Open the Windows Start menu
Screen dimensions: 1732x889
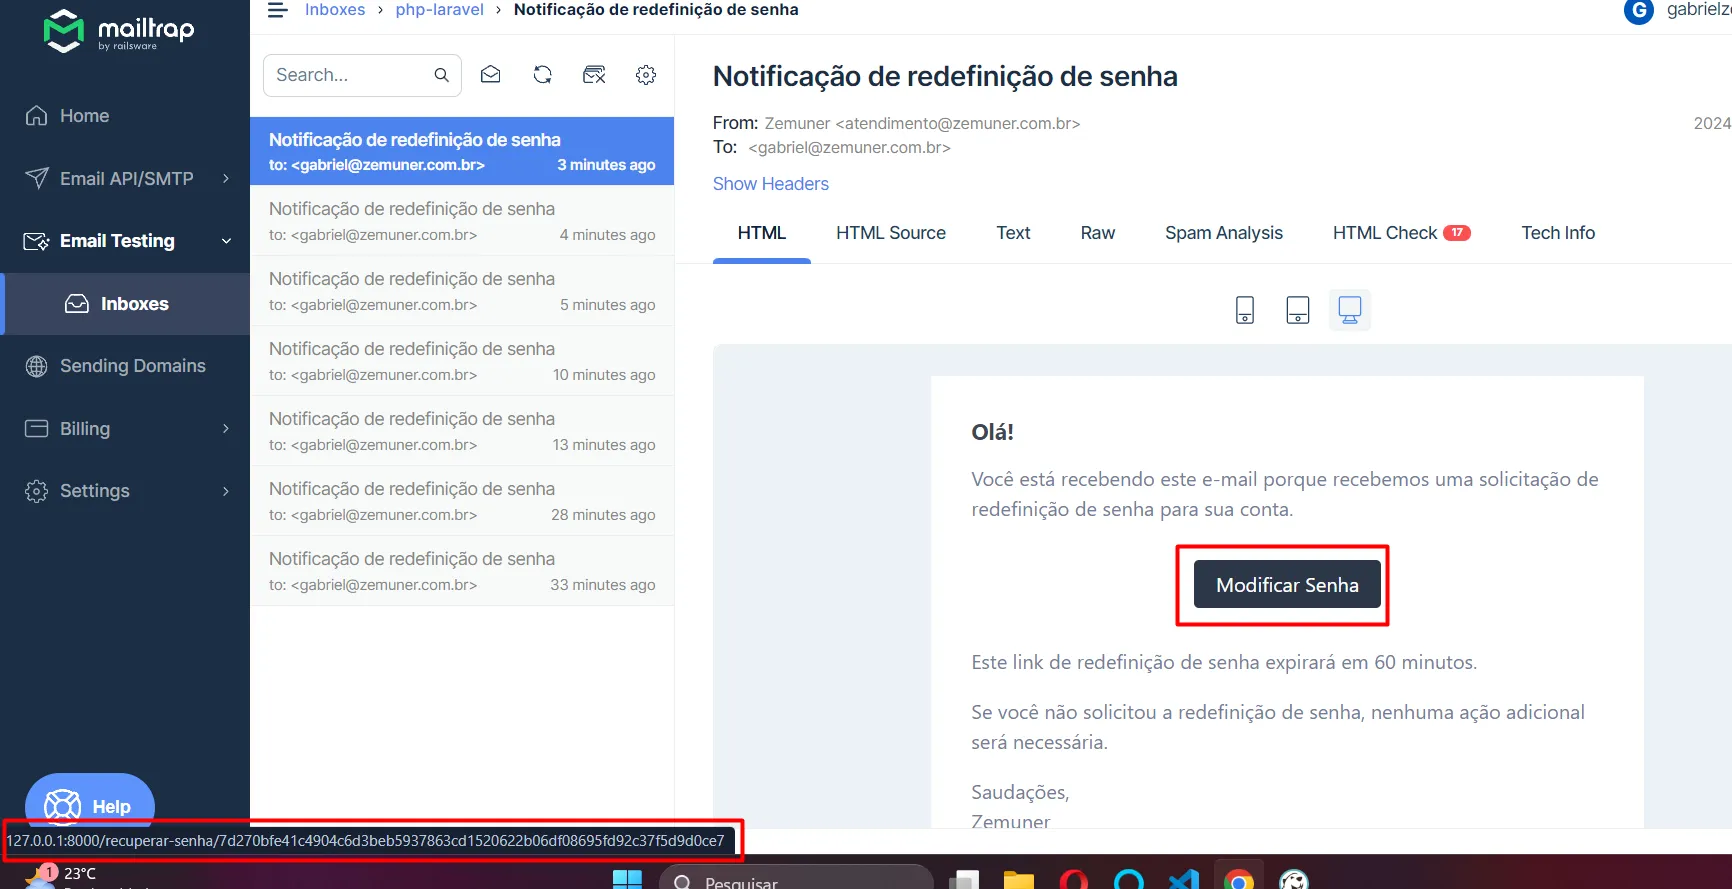point(627,880)
